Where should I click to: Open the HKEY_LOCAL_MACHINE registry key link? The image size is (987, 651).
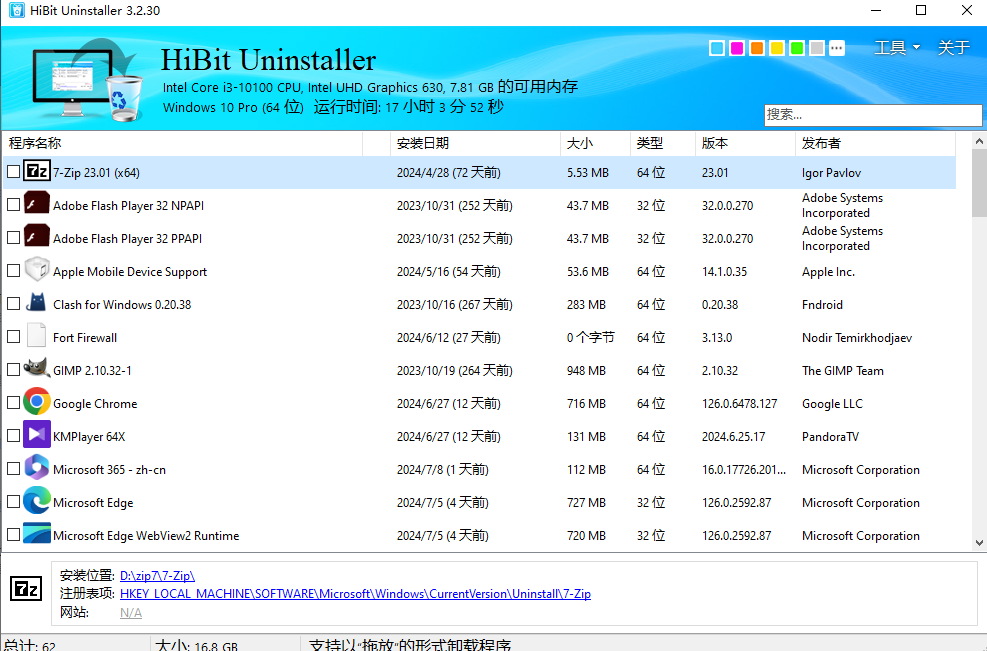(x=355, y=593)
